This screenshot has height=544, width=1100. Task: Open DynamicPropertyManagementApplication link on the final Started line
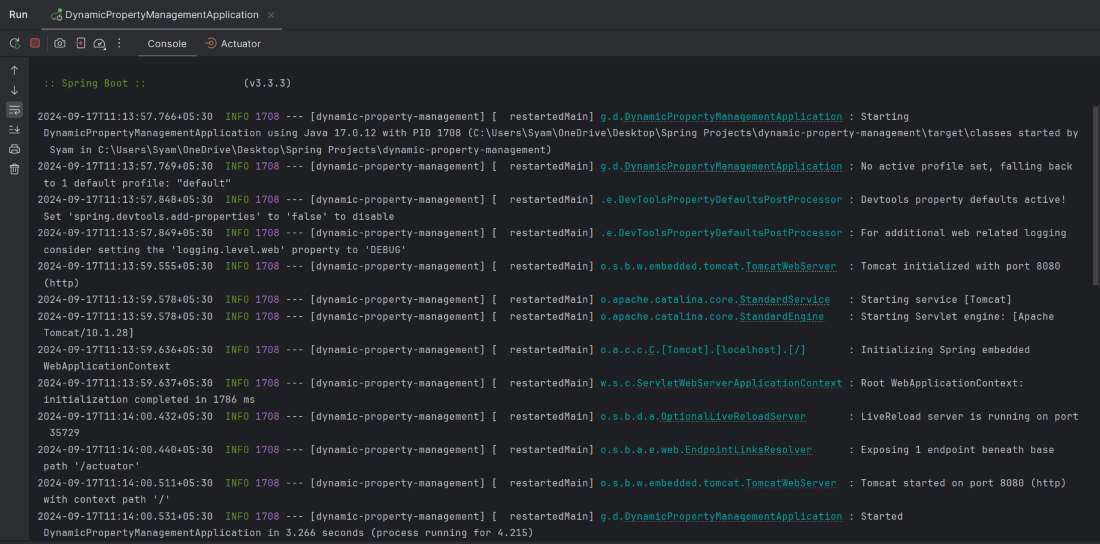click(733, 517)
